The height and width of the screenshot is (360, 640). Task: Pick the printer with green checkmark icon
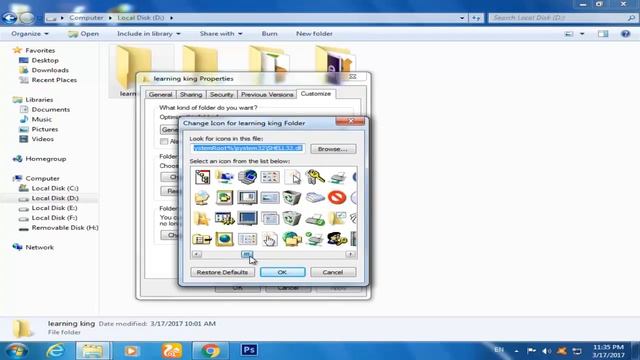click(x=315, y=239)
